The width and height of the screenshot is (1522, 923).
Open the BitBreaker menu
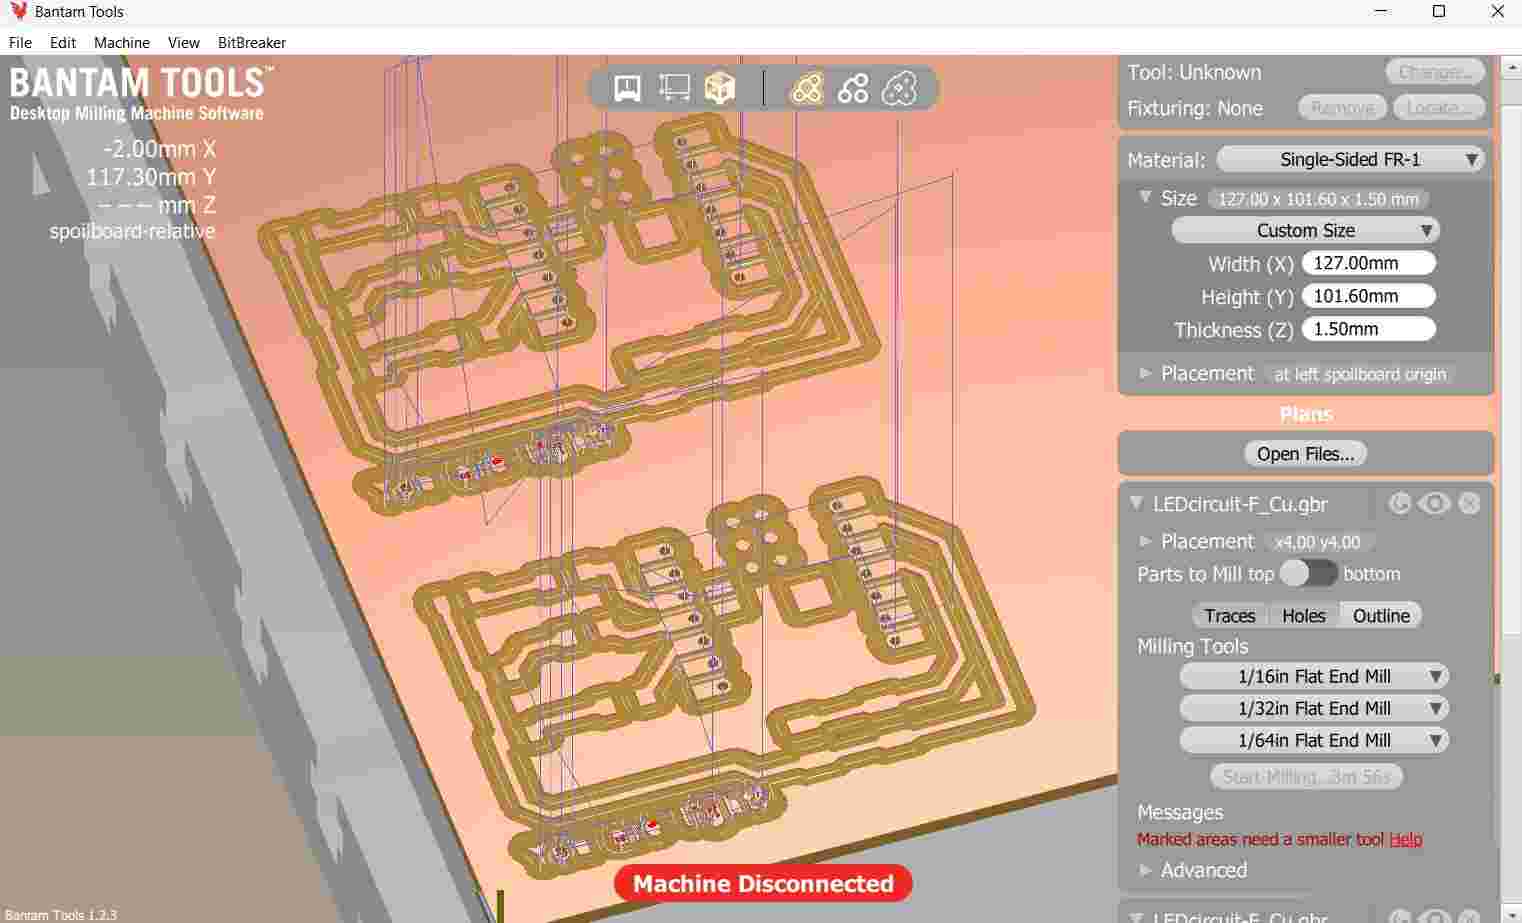(x=252, y=43)
